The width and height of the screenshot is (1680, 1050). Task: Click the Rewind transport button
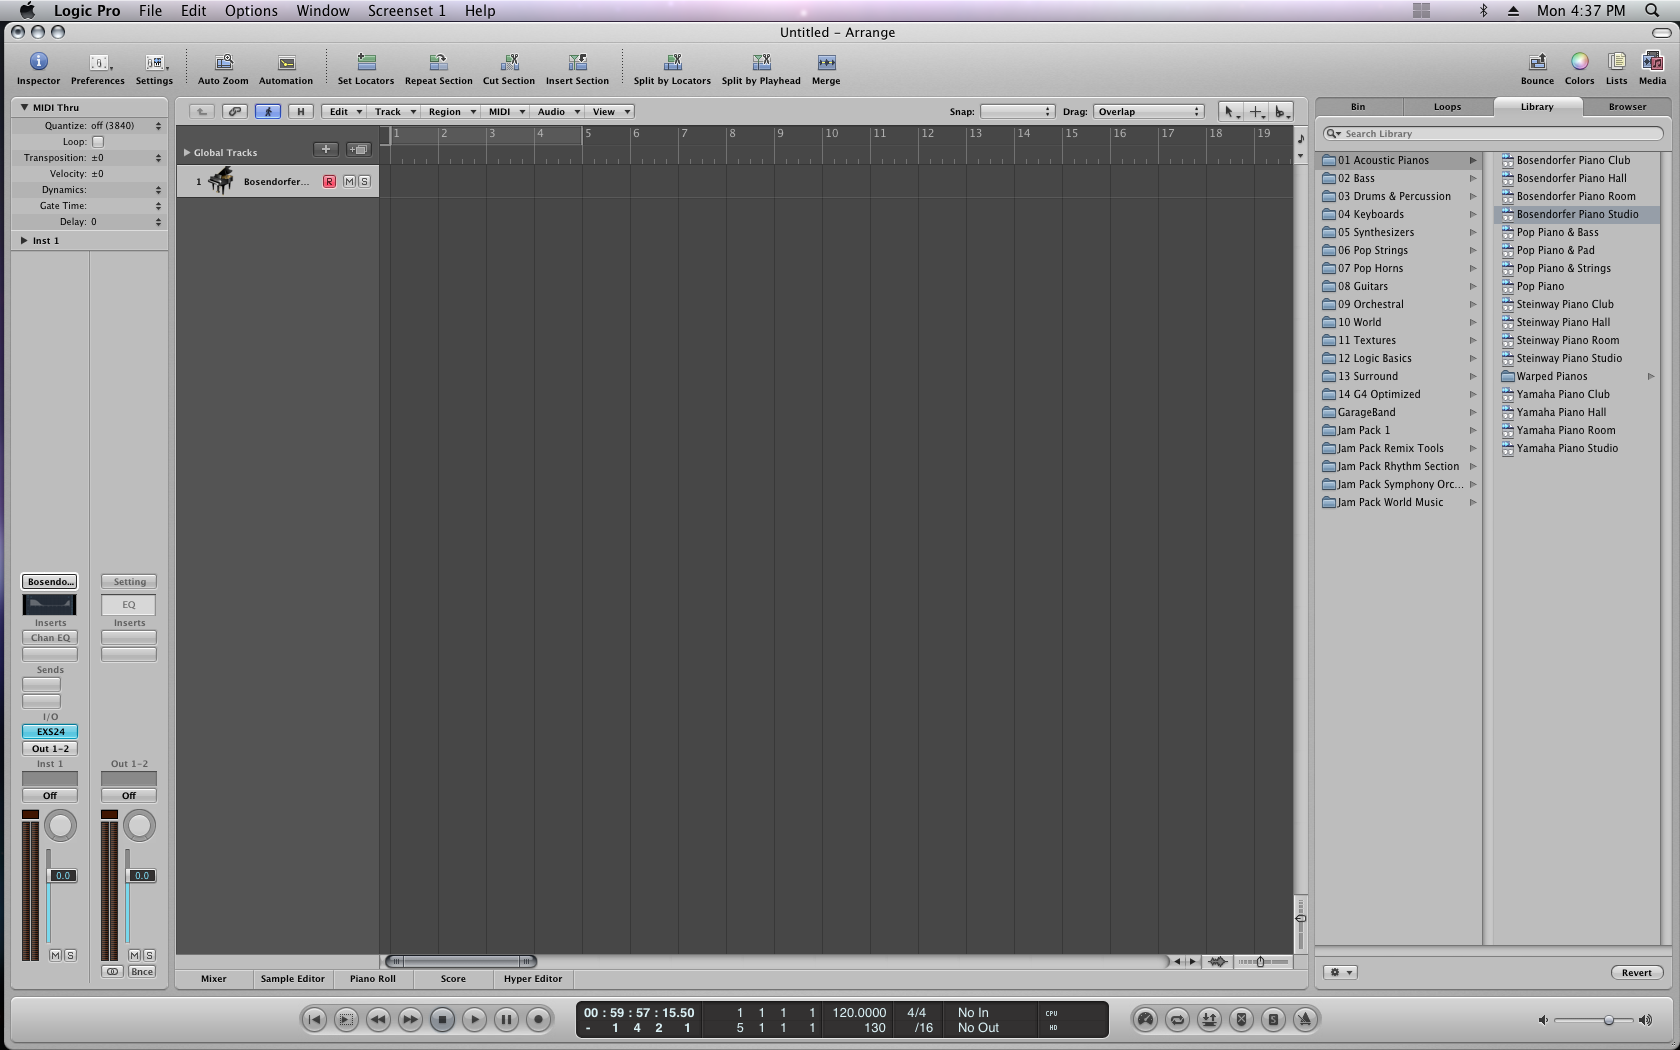[378, 1019]
